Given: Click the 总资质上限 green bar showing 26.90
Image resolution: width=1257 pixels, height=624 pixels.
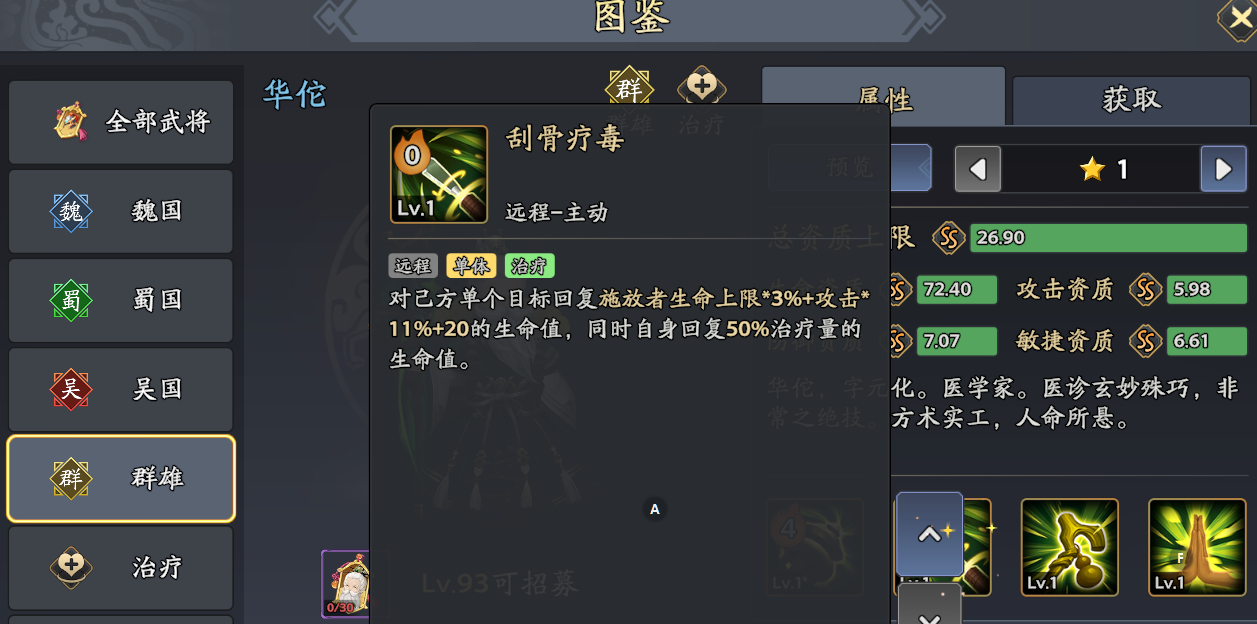Looking at the screenshot, I should [x=1109, y=238].
